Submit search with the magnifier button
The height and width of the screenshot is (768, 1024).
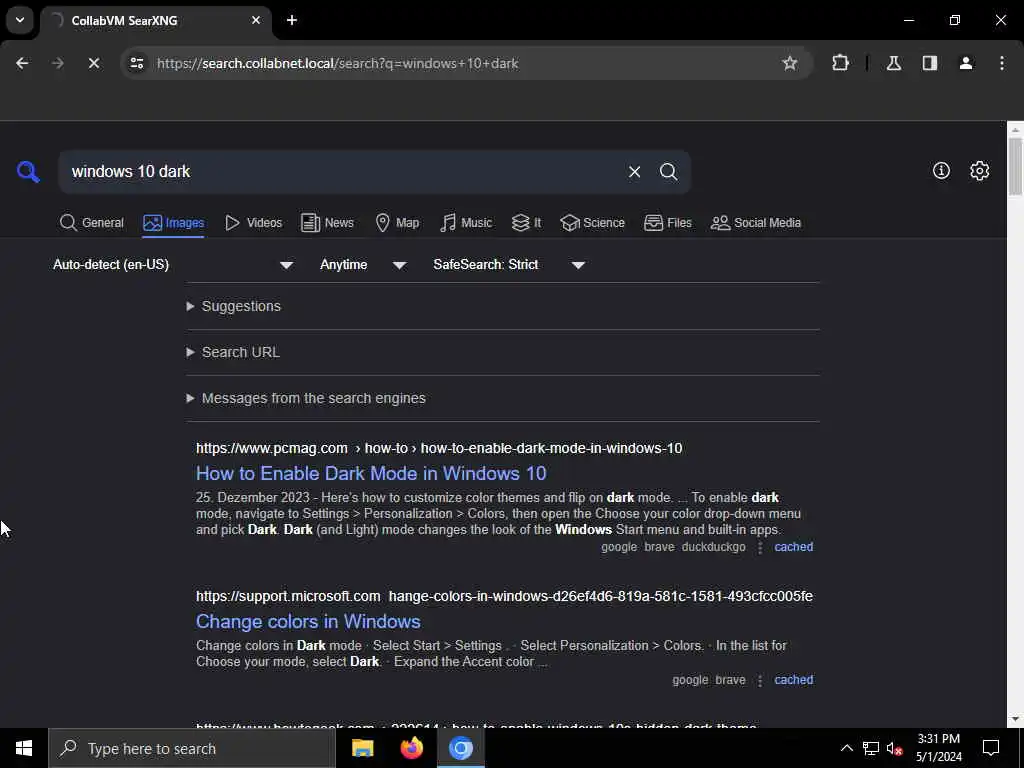(x=668, y=172)
